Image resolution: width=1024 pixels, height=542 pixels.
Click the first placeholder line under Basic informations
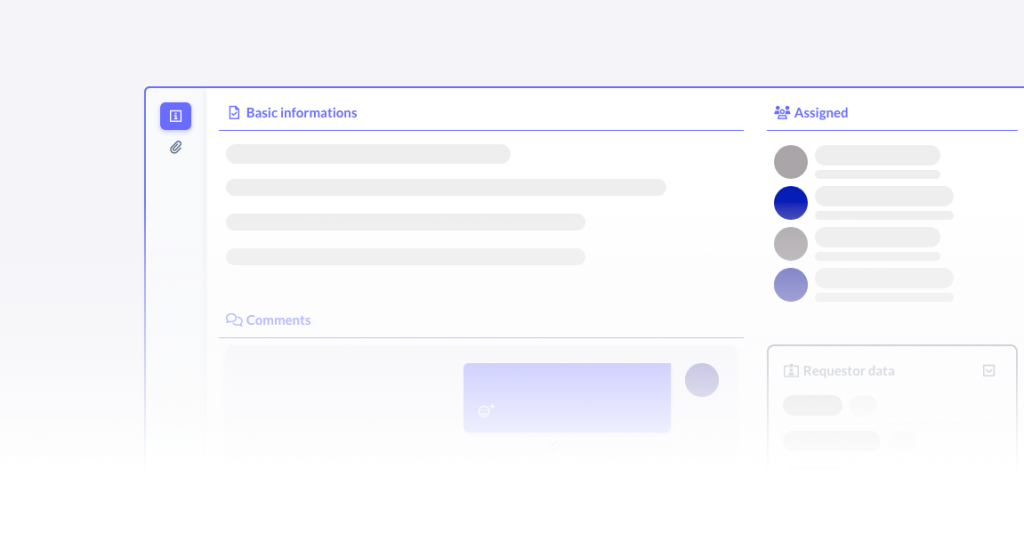click(368, 154)
